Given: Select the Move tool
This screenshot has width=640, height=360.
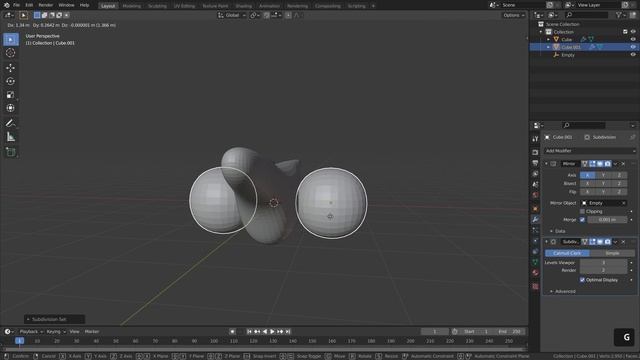Looking at the screenshot, I should (11, 68).
